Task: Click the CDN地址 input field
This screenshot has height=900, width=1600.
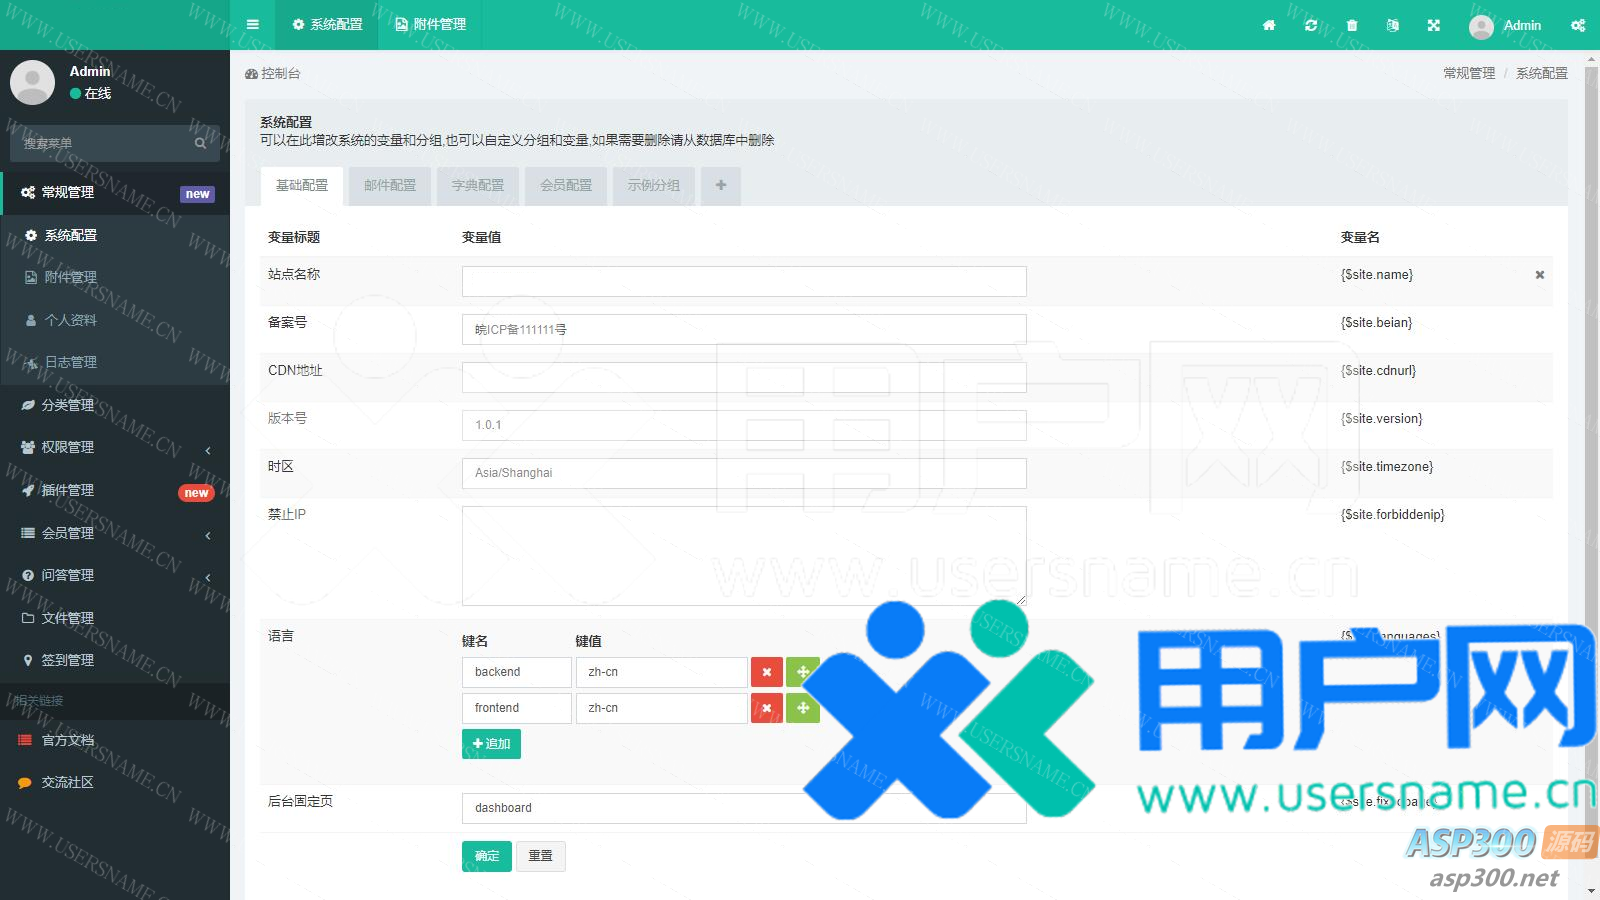Action: point(744,377)
